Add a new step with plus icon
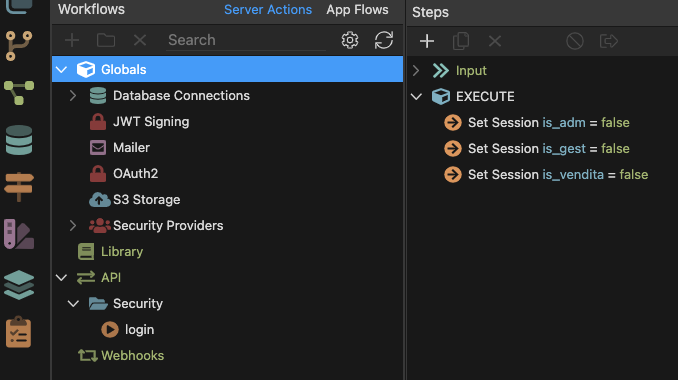678x380 pixels. (427, 42)
